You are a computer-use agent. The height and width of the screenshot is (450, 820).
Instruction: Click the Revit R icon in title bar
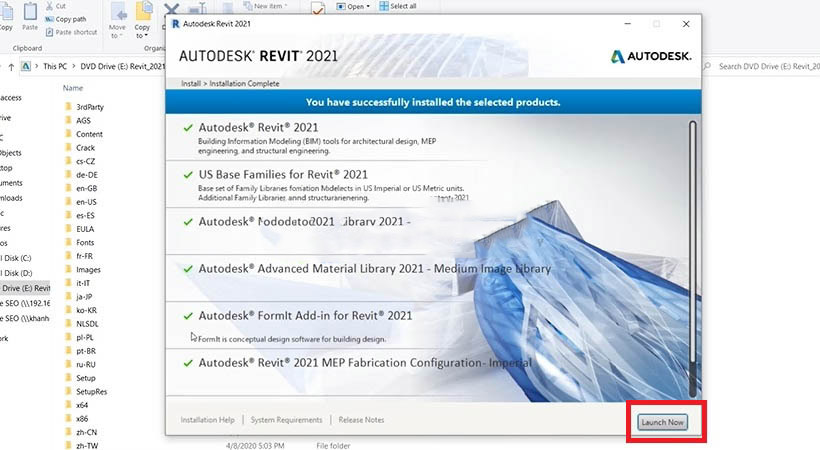(175, 24)
